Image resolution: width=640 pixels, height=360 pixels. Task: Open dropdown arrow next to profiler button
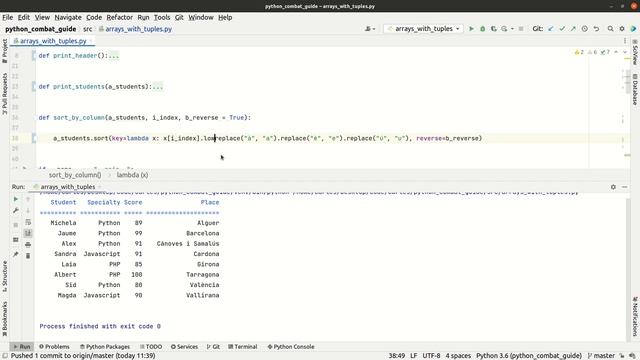tap(512, 29)
